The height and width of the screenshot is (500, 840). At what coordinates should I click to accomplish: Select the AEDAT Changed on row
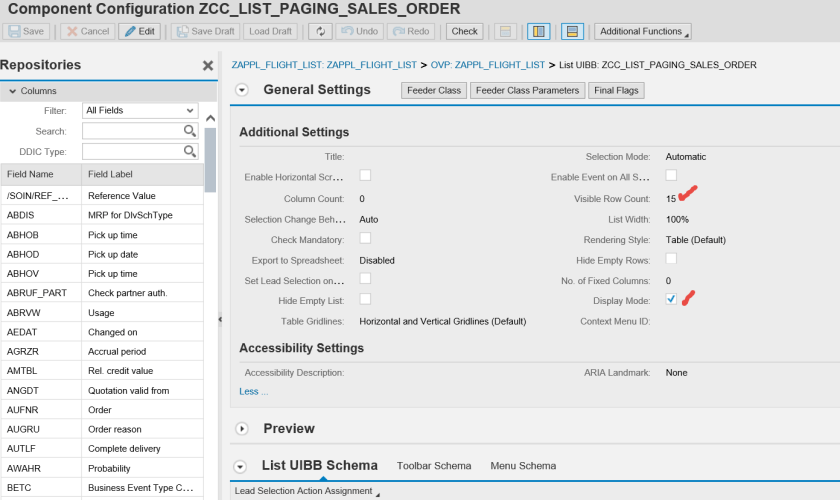[x=102, y=332]
